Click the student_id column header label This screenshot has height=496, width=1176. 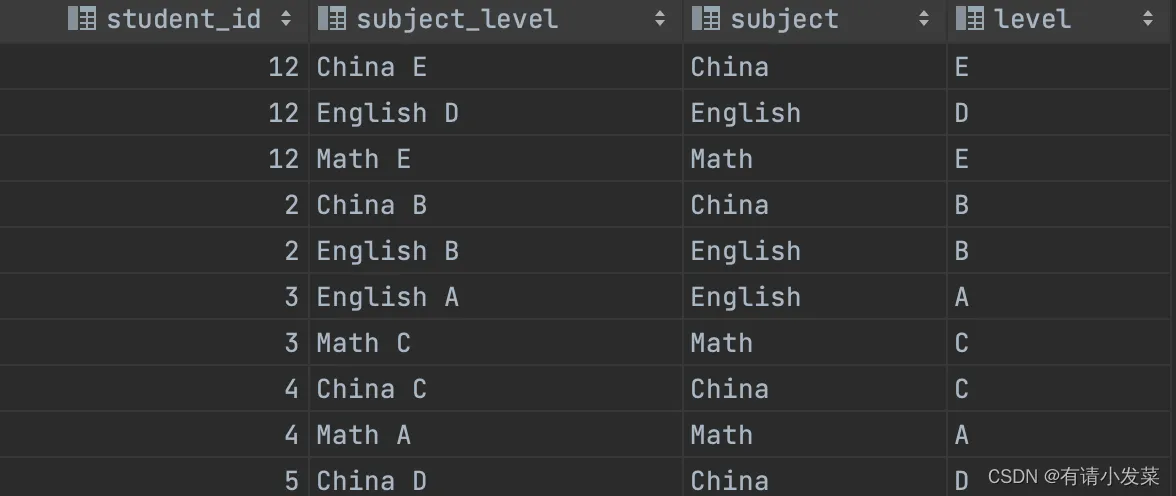tap(183, 18)
